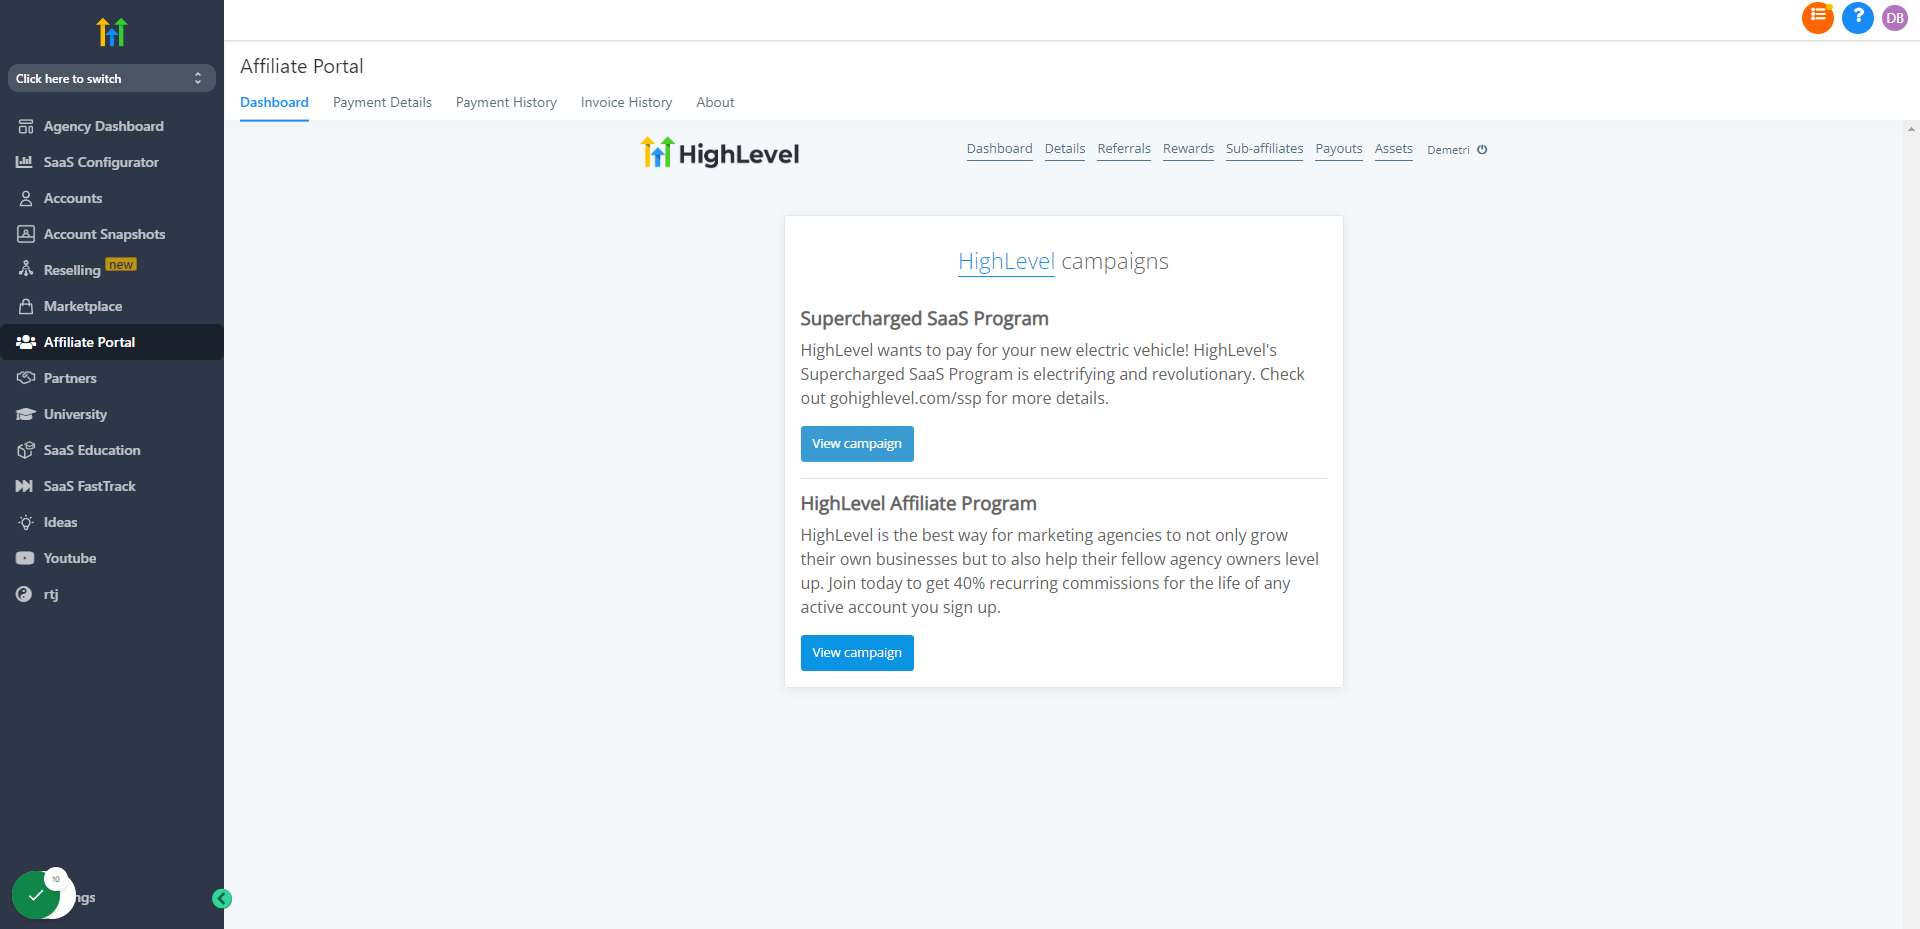This screenshot has width=1920, height=929.
Task: Click the Affiliate Portal people icon
Action: (26, 342)
